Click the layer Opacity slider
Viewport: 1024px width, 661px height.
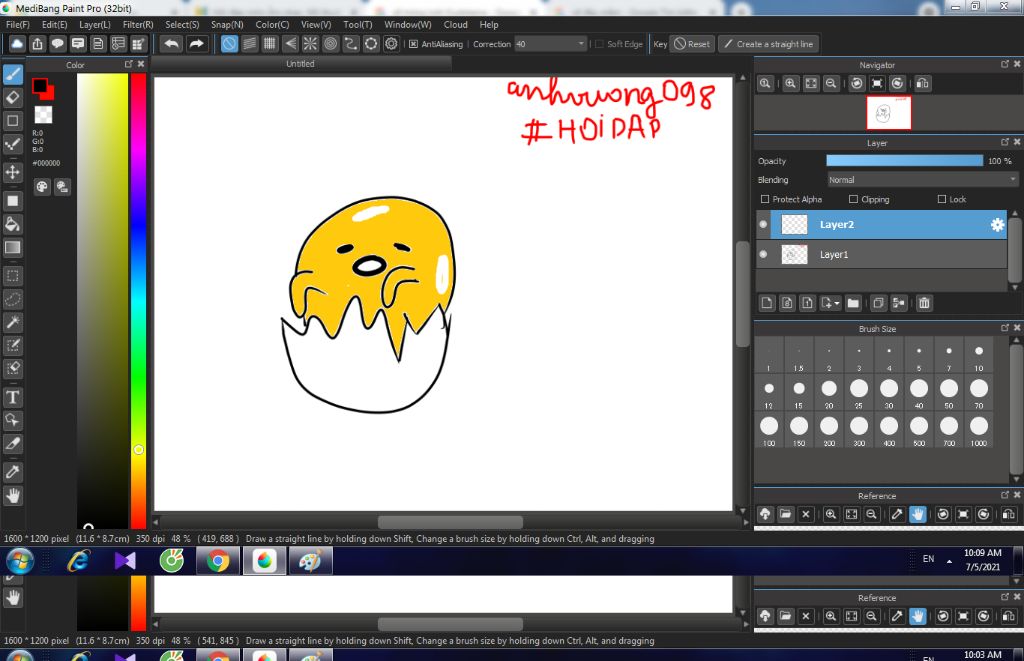[904, 161]
